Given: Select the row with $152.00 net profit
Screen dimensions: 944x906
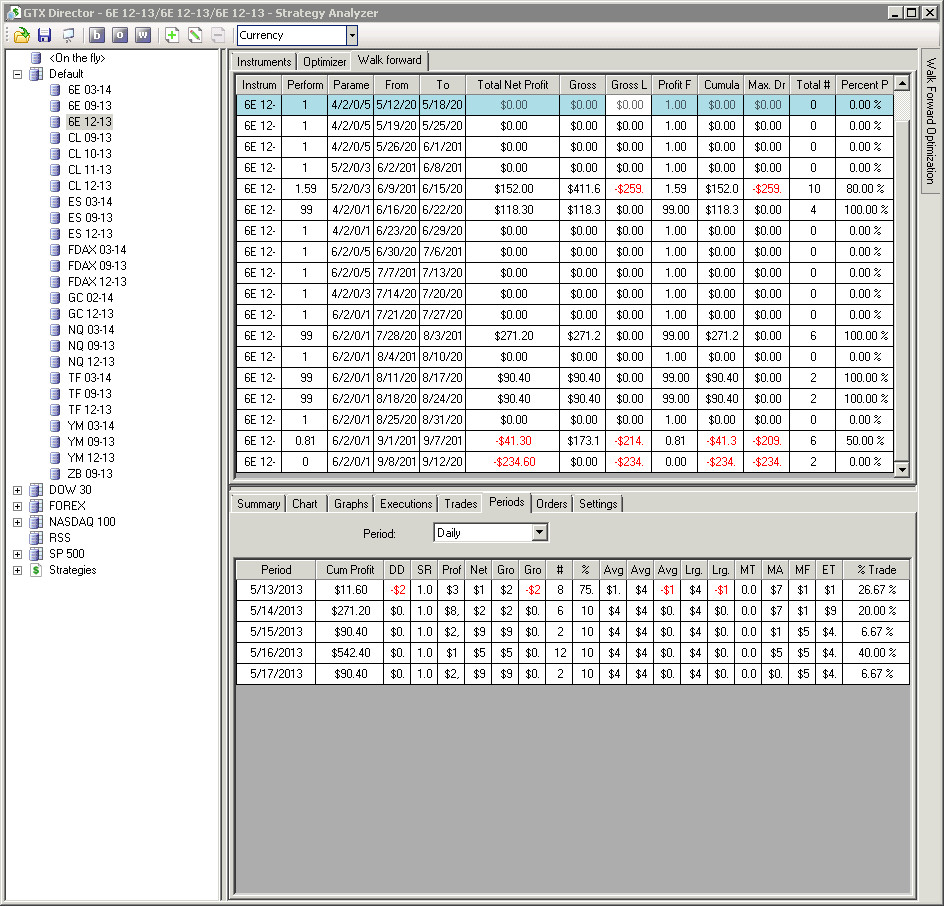Looking at the screenshot, I should point(565,189).
